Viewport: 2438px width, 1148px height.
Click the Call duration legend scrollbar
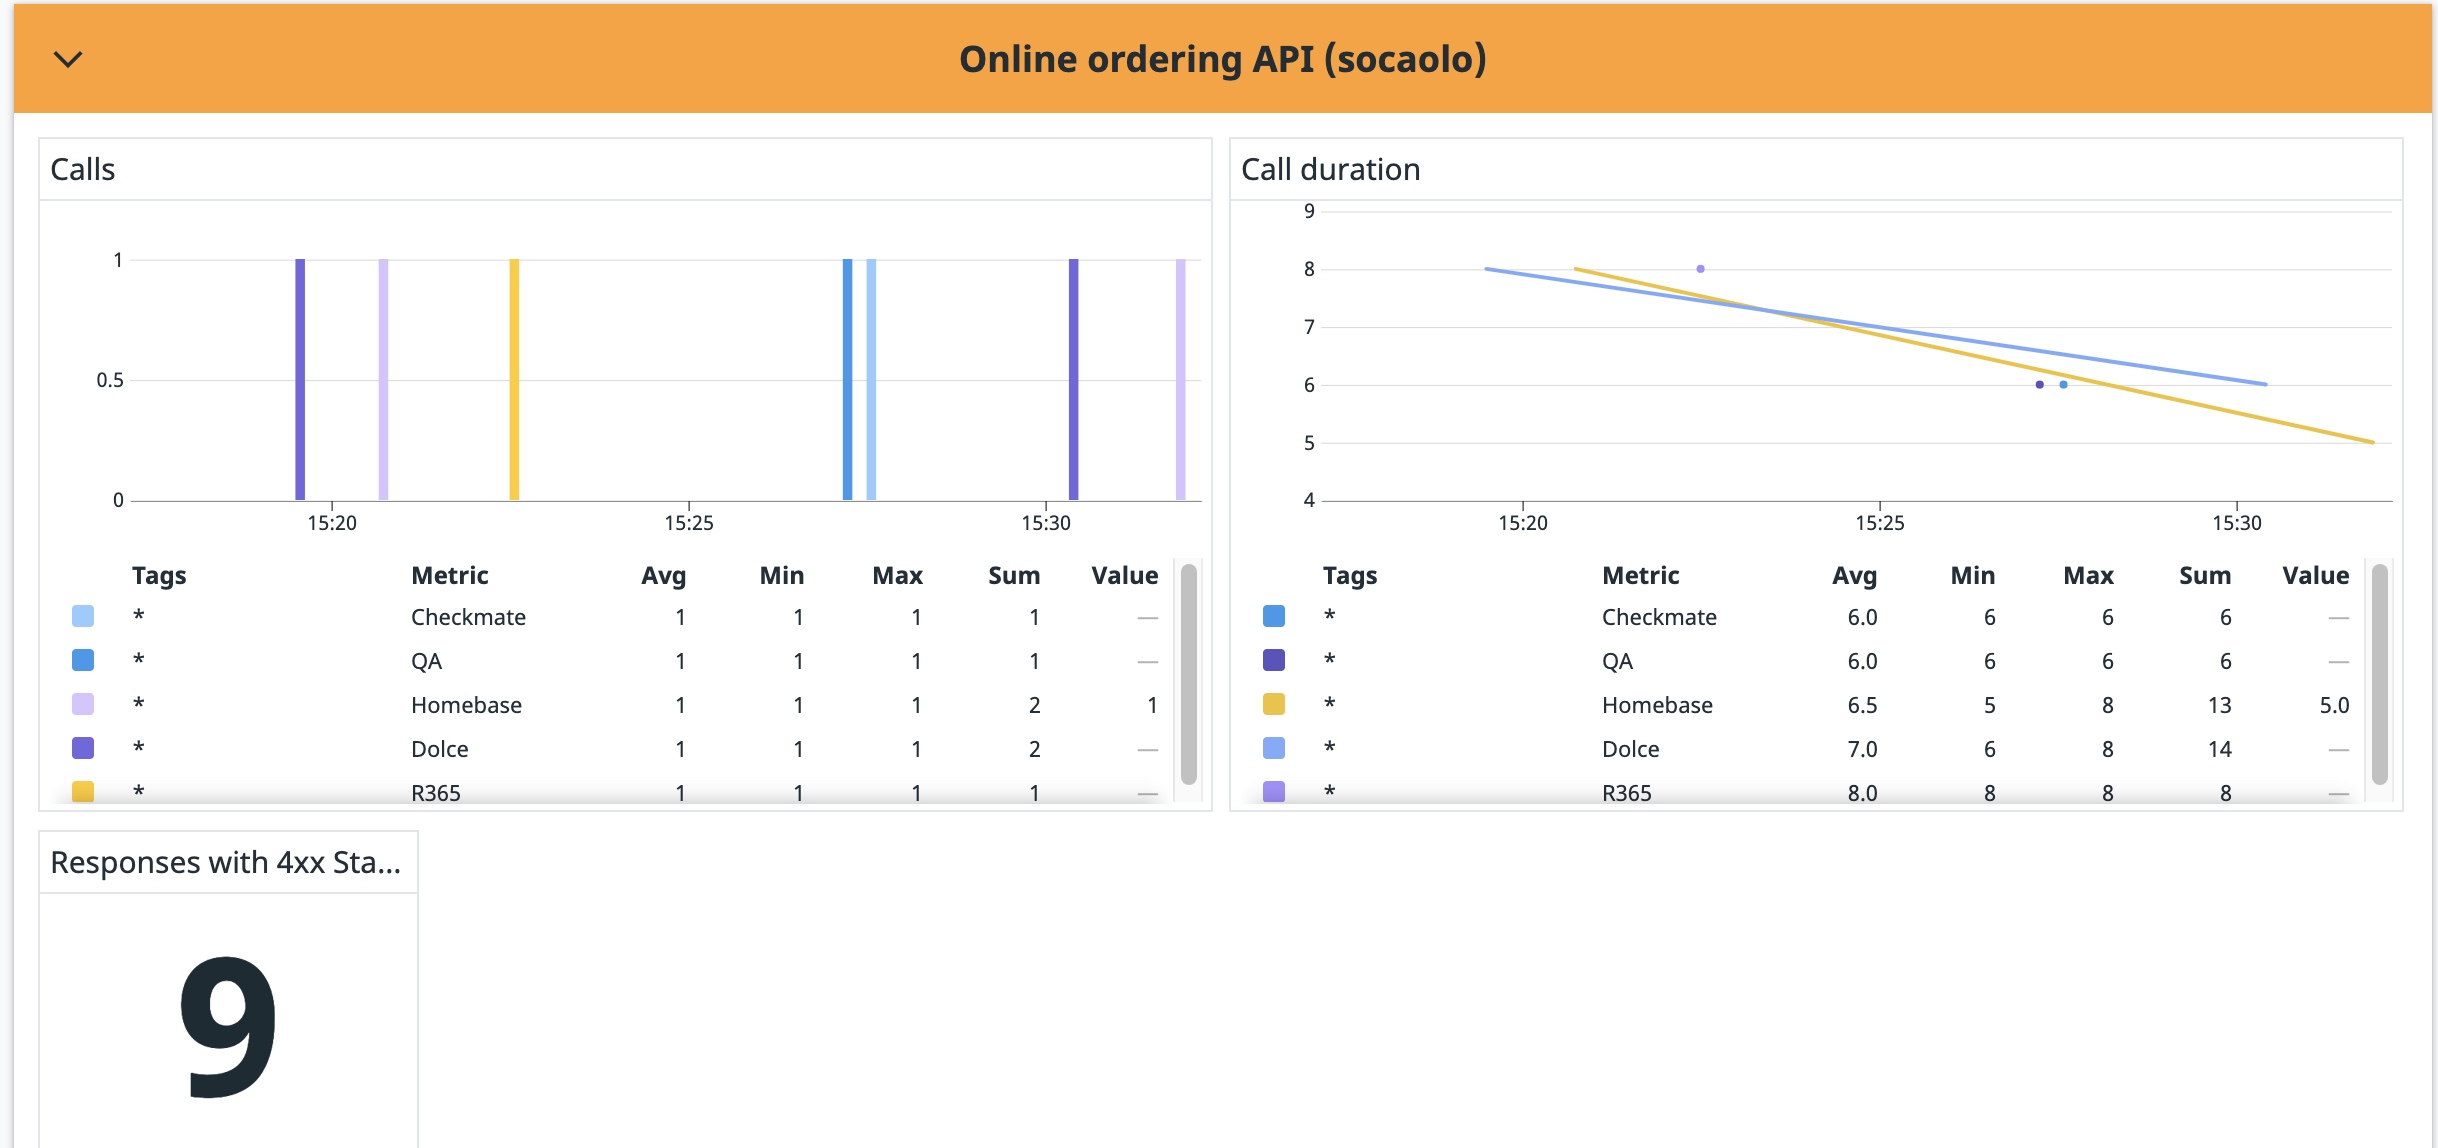click(x=2380, y=674)
